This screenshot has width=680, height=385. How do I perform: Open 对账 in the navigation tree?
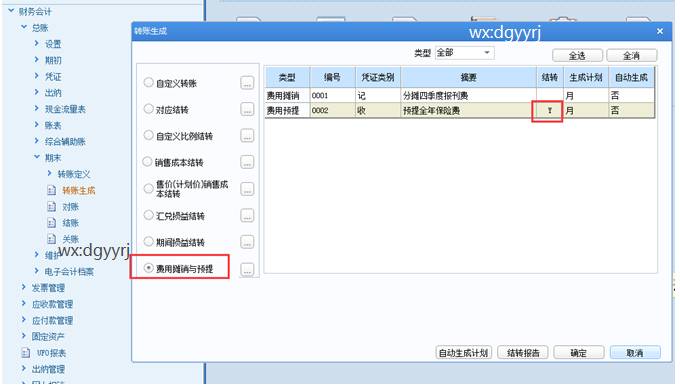click(x=70, y=207)
